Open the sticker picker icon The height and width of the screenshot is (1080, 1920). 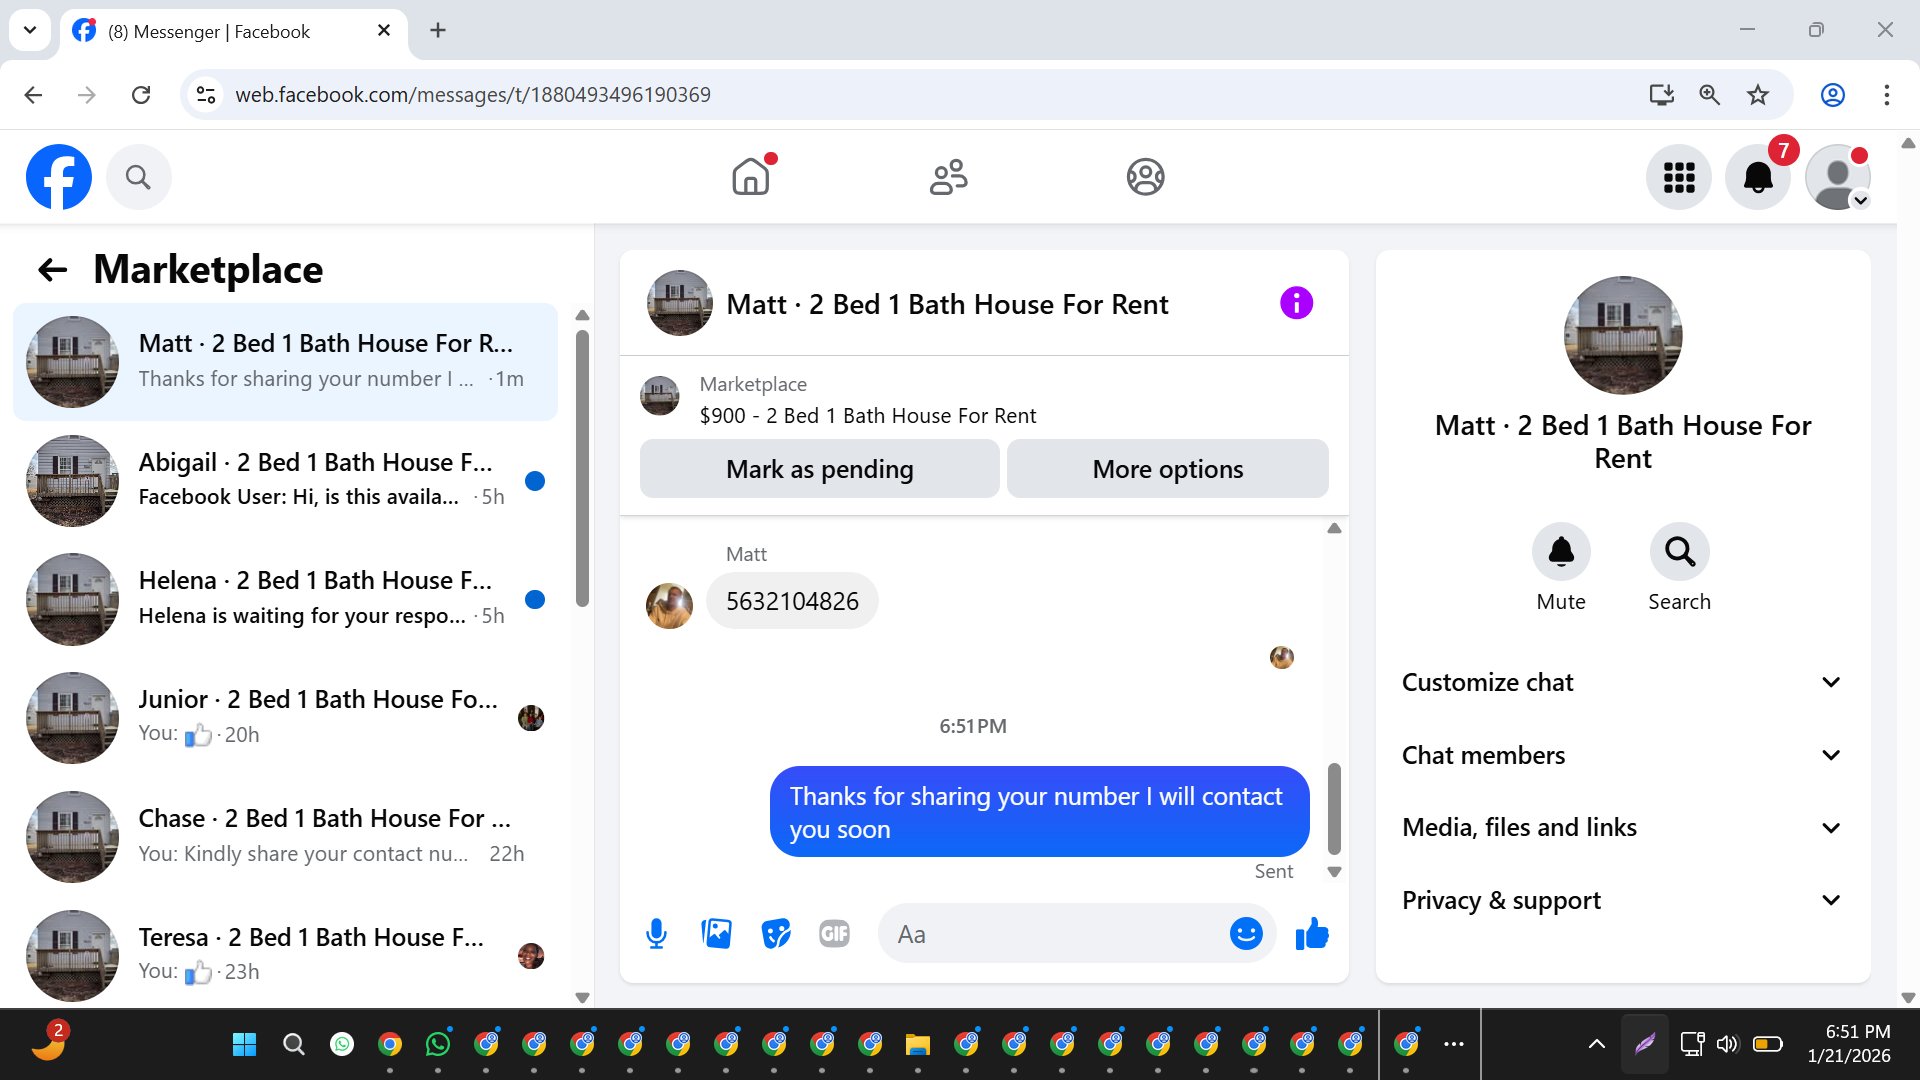(x=775, y=934)
